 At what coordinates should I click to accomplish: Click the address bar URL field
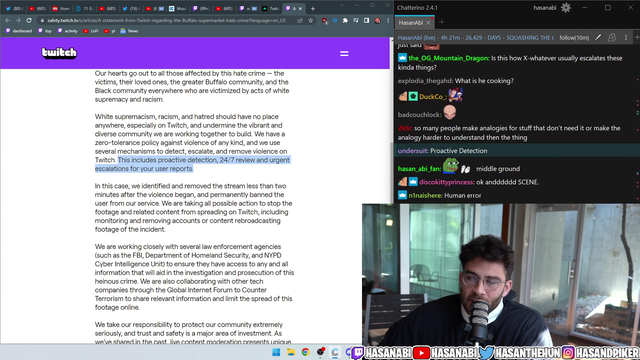click(x=167, y=20)
